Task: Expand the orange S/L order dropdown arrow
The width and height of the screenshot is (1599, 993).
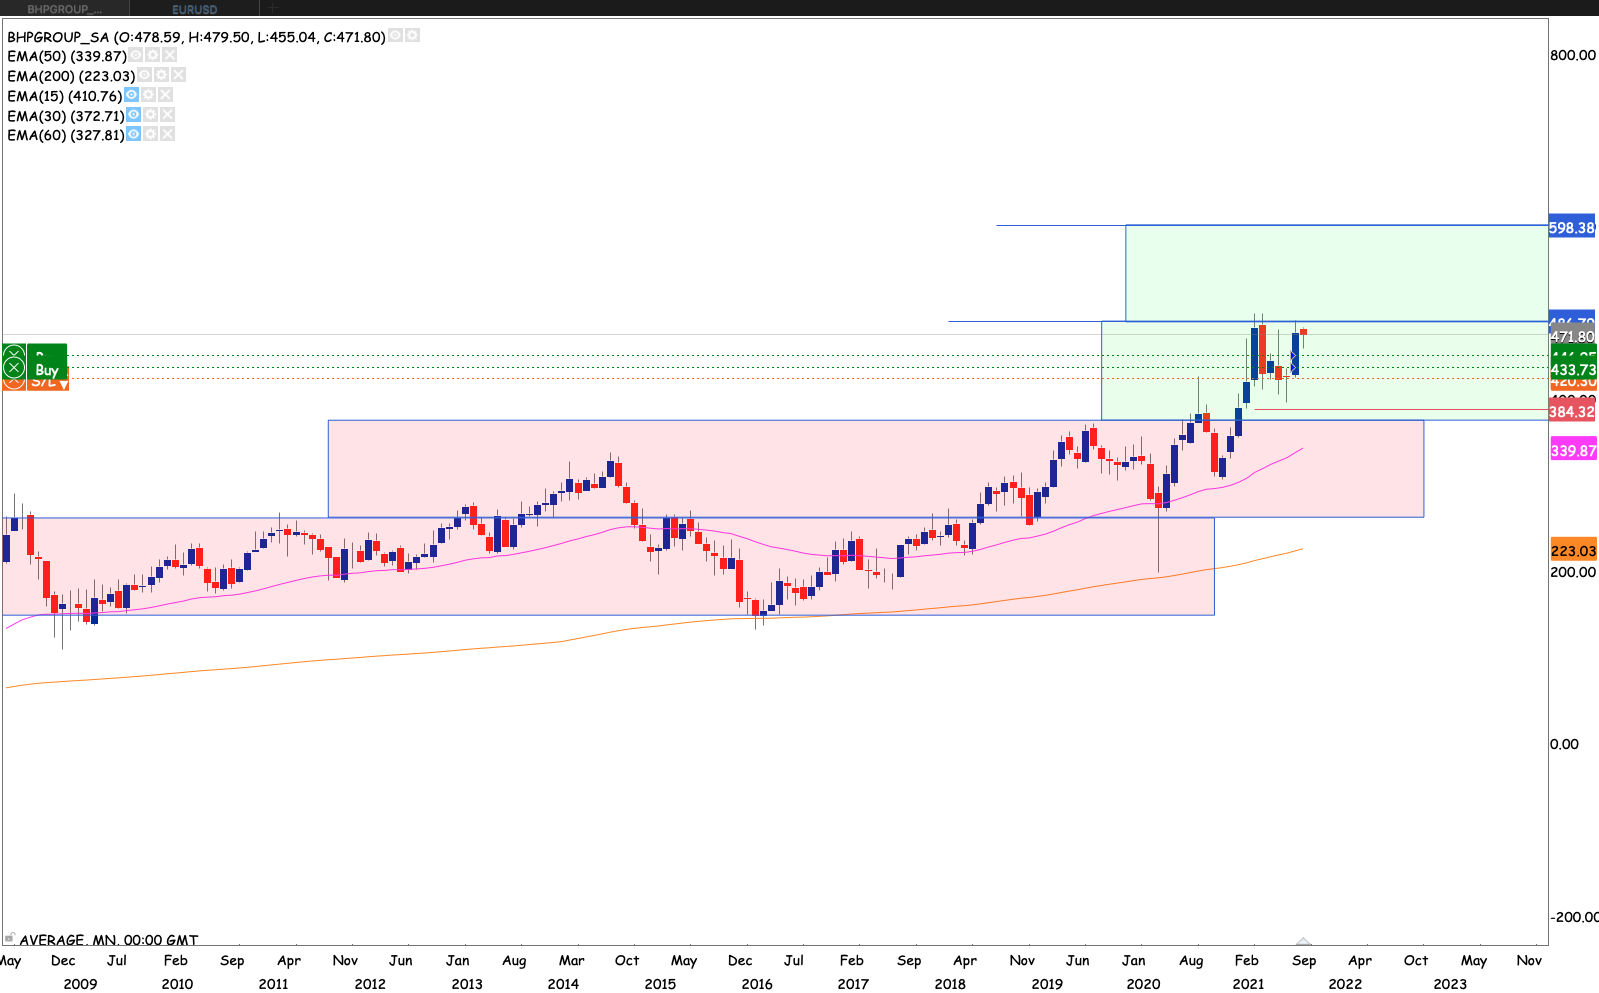Action: (x=63, y=384)
